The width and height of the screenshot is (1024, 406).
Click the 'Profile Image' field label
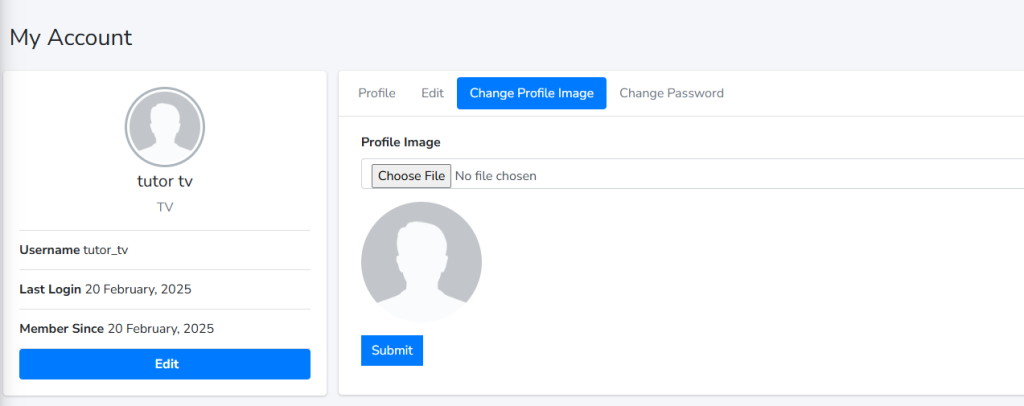coord(400,143)
